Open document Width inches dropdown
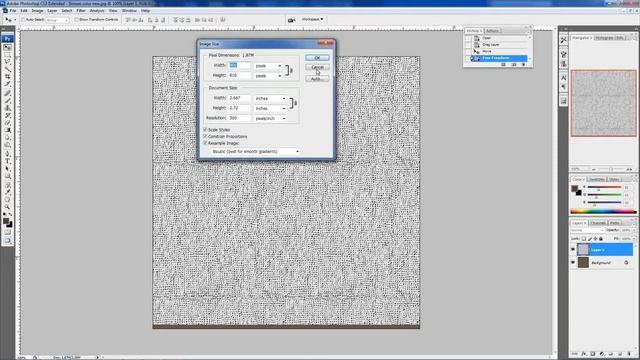 (x=270, y=98)
